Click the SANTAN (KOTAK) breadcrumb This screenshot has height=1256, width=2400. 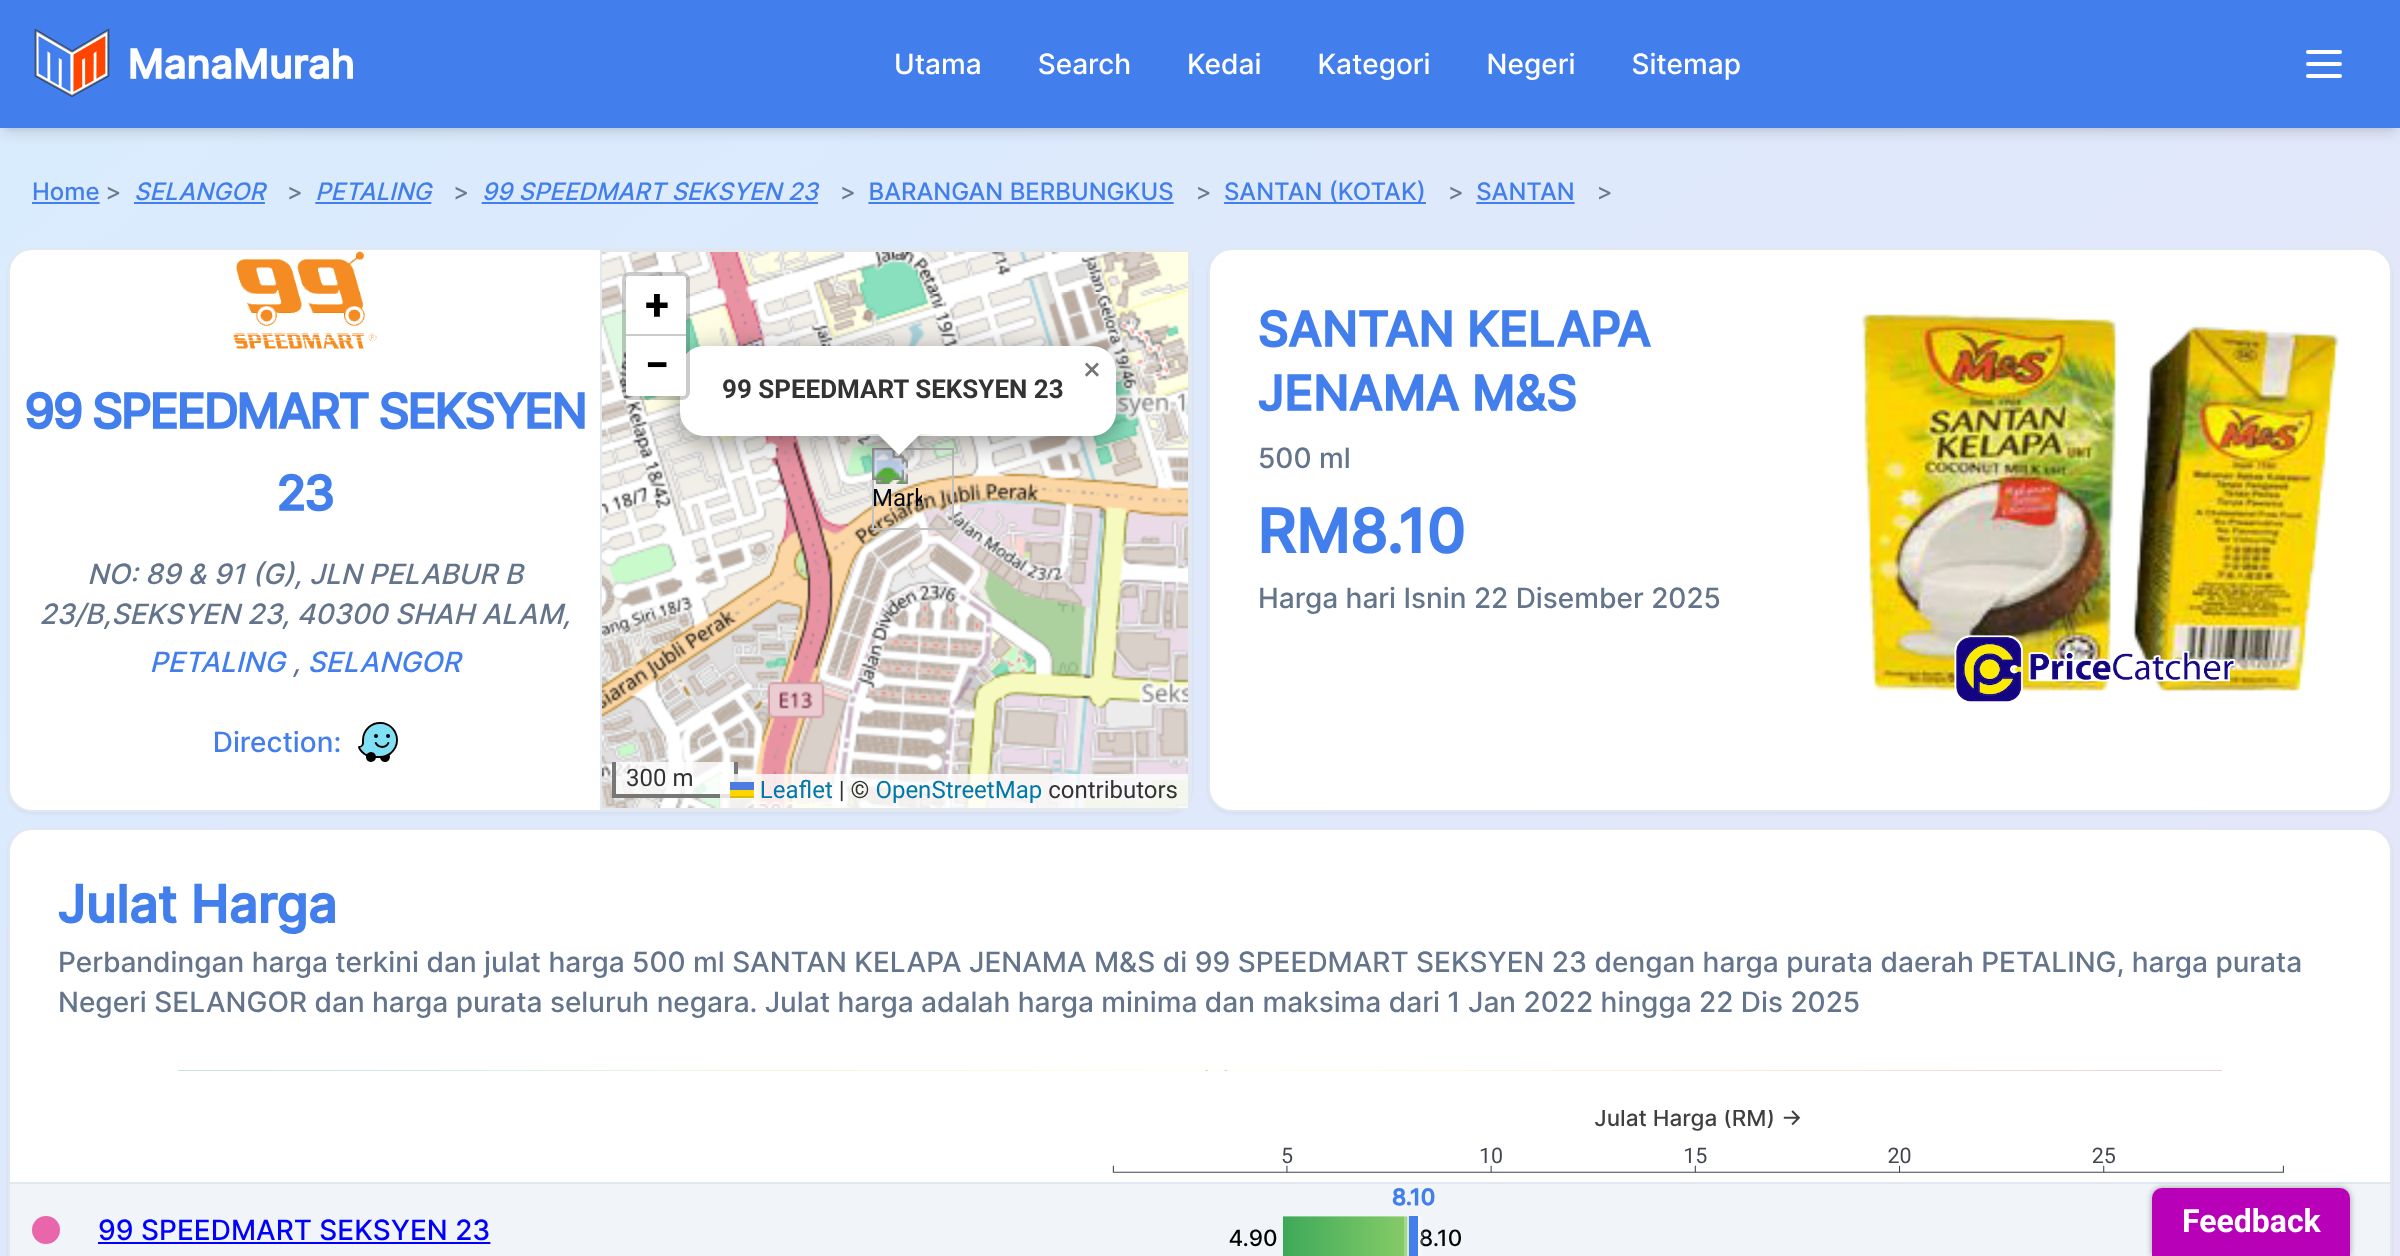pos(1324,191)
